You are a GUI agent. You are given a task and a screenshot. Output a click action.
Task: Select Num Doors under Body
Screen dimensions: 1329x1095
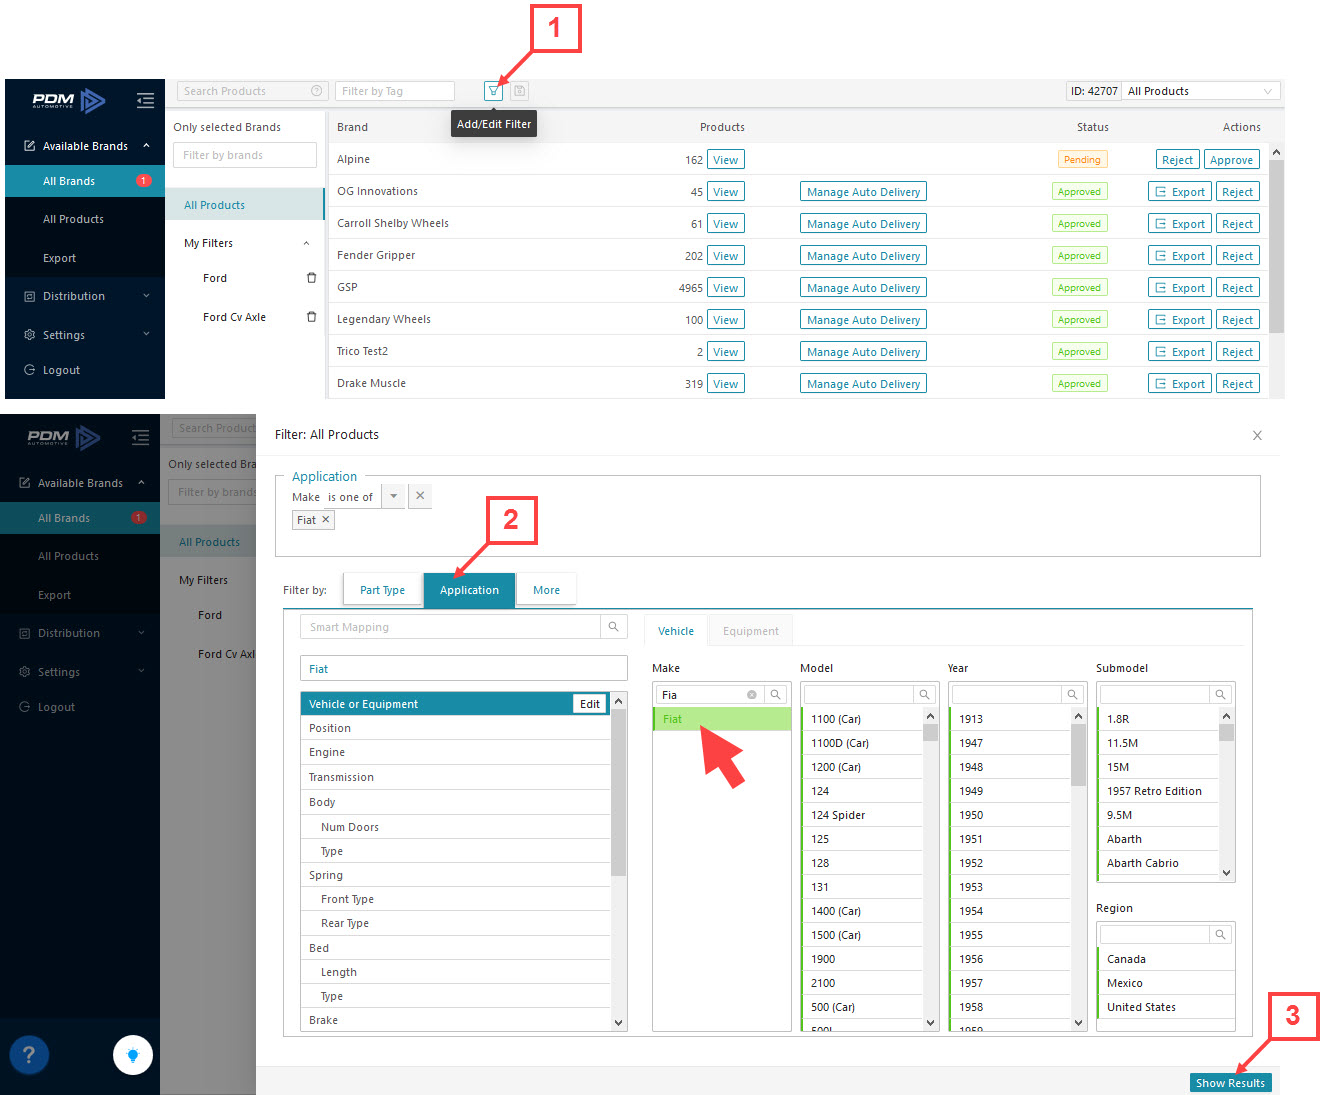click(455, 827)
